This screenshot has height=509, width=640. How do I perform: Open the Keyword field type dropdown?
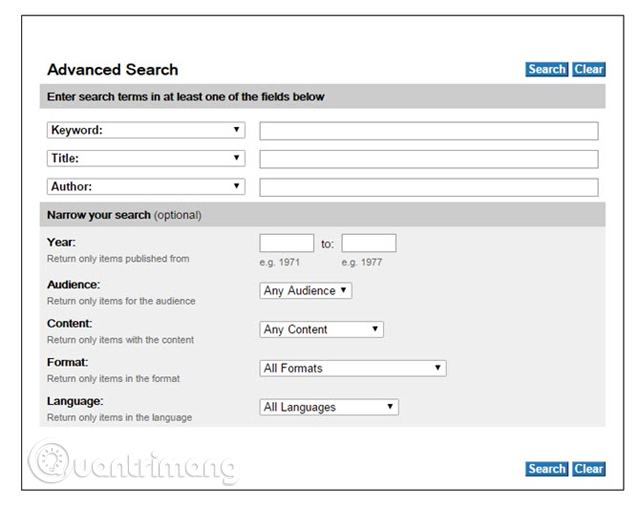(146, 130)
